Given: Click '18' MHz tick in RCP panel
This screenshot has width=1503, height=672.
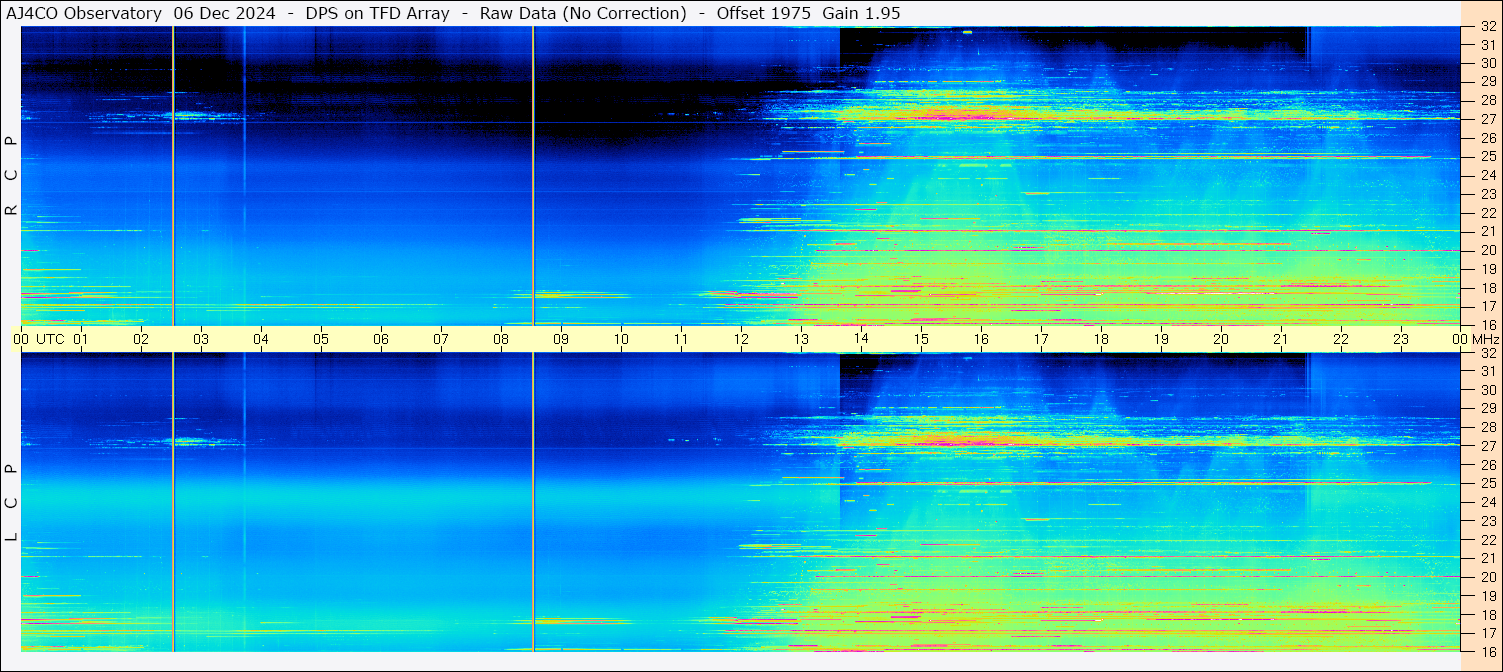Looking at the screenshot, I should pyautogui.click(x=1487, y=287).
